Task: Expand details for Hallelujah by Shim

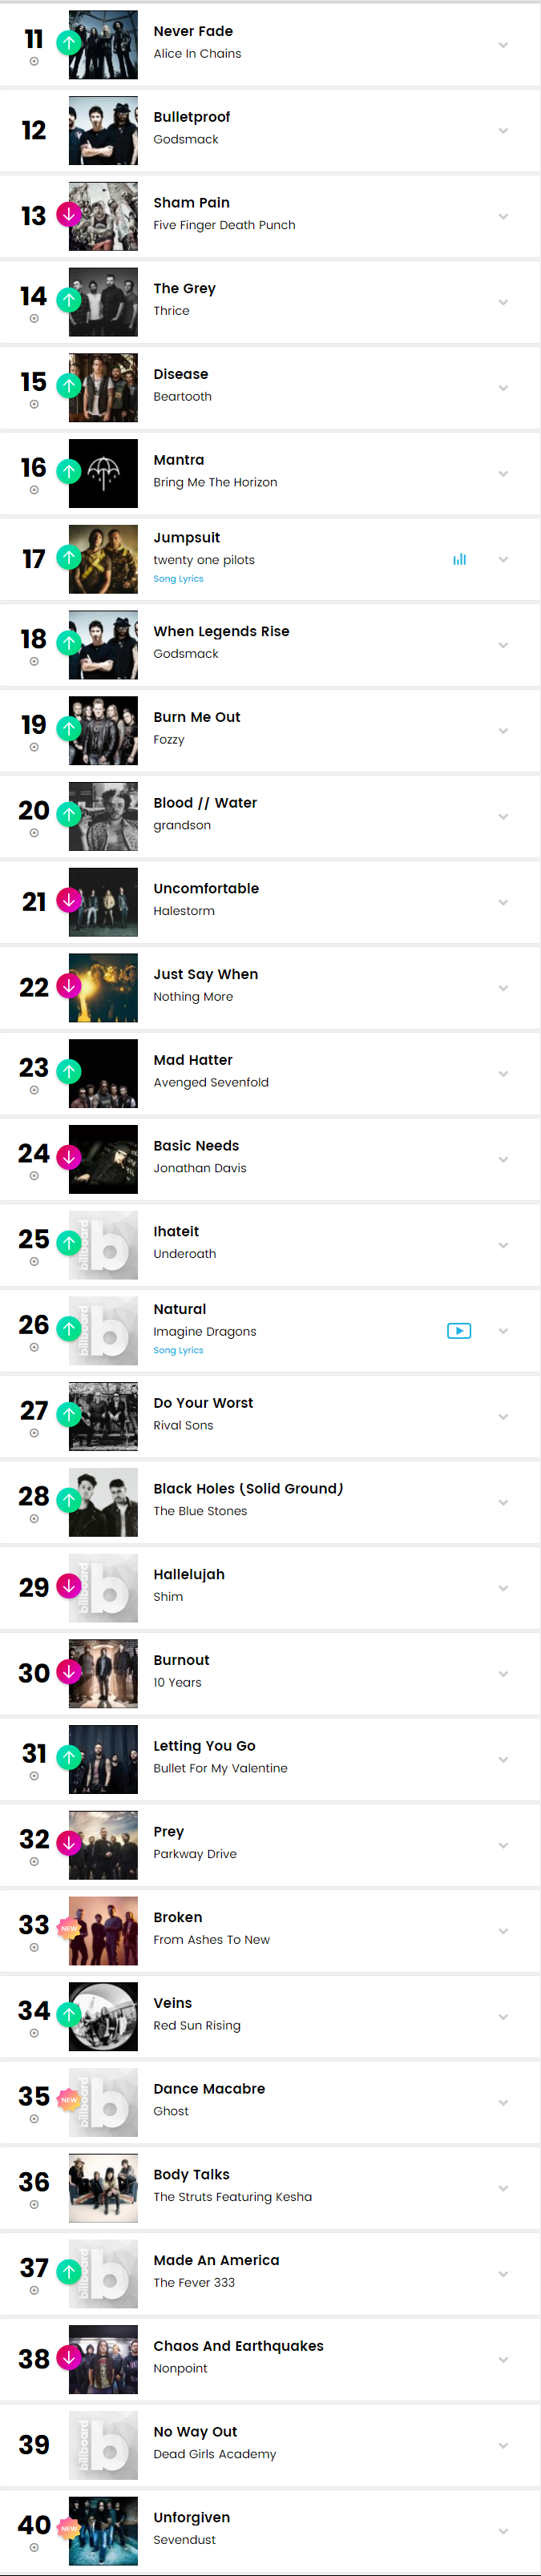Action: click(x=503, y=1588)
